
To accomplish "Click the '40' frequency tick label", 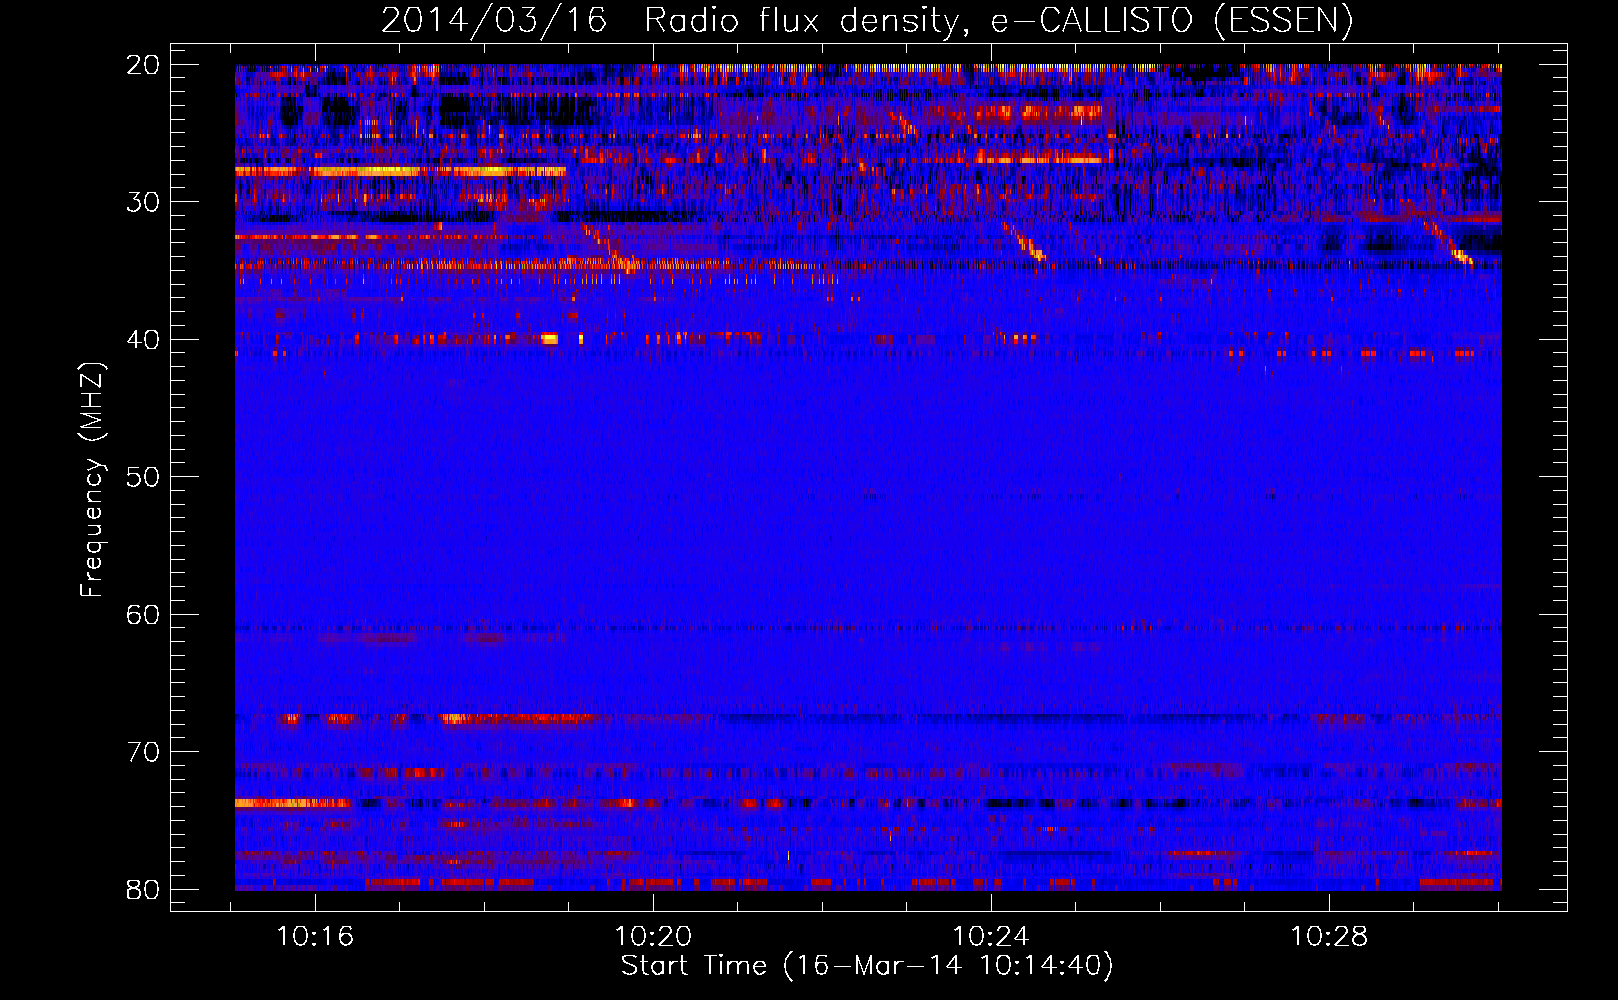I will click(x=143, y=340).
